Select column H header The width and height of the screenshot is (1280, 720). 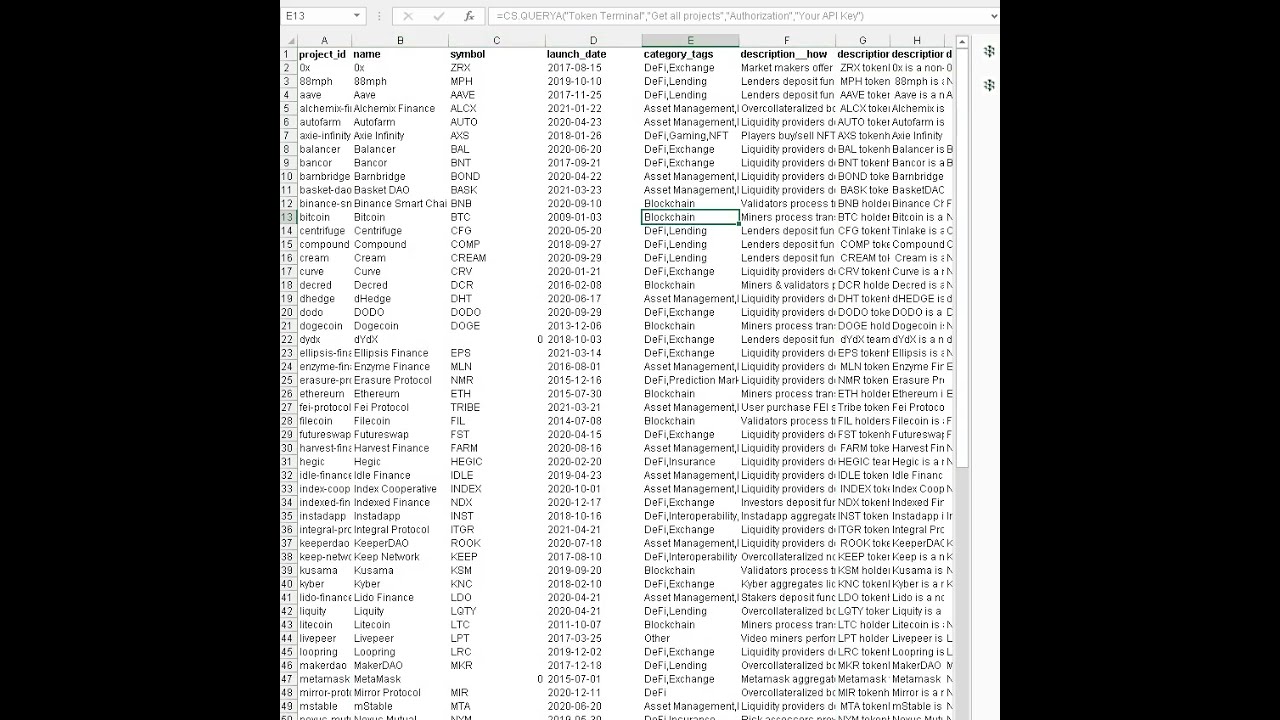point(917,41)
